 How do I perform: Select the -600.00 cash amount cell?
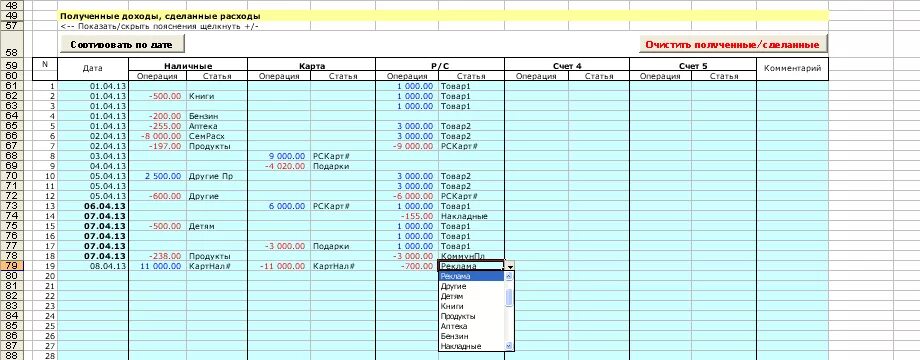[x=157, y=196]
